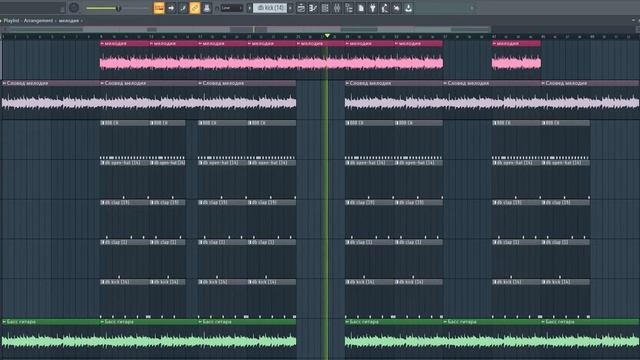Open the db kick (14) pattern selector
This screenshot has height=360, width=640.
270,8
